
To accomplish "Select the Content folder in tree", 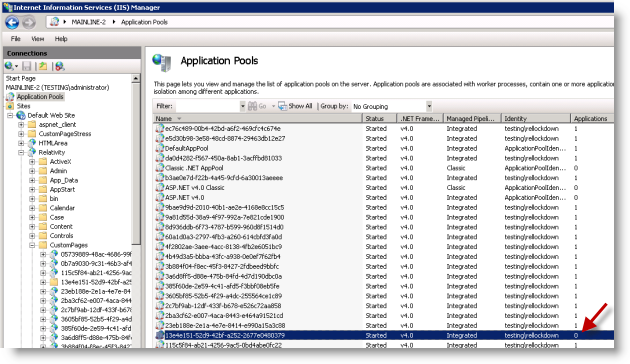I will coord(61,227).
